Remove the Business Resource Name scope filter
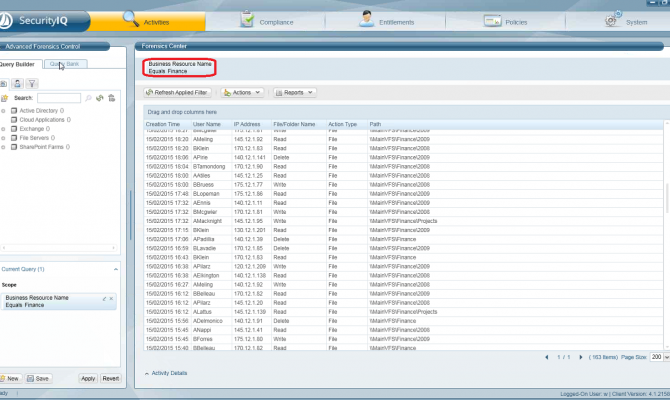Screen dimensions: 670x400 pos(111,299)
